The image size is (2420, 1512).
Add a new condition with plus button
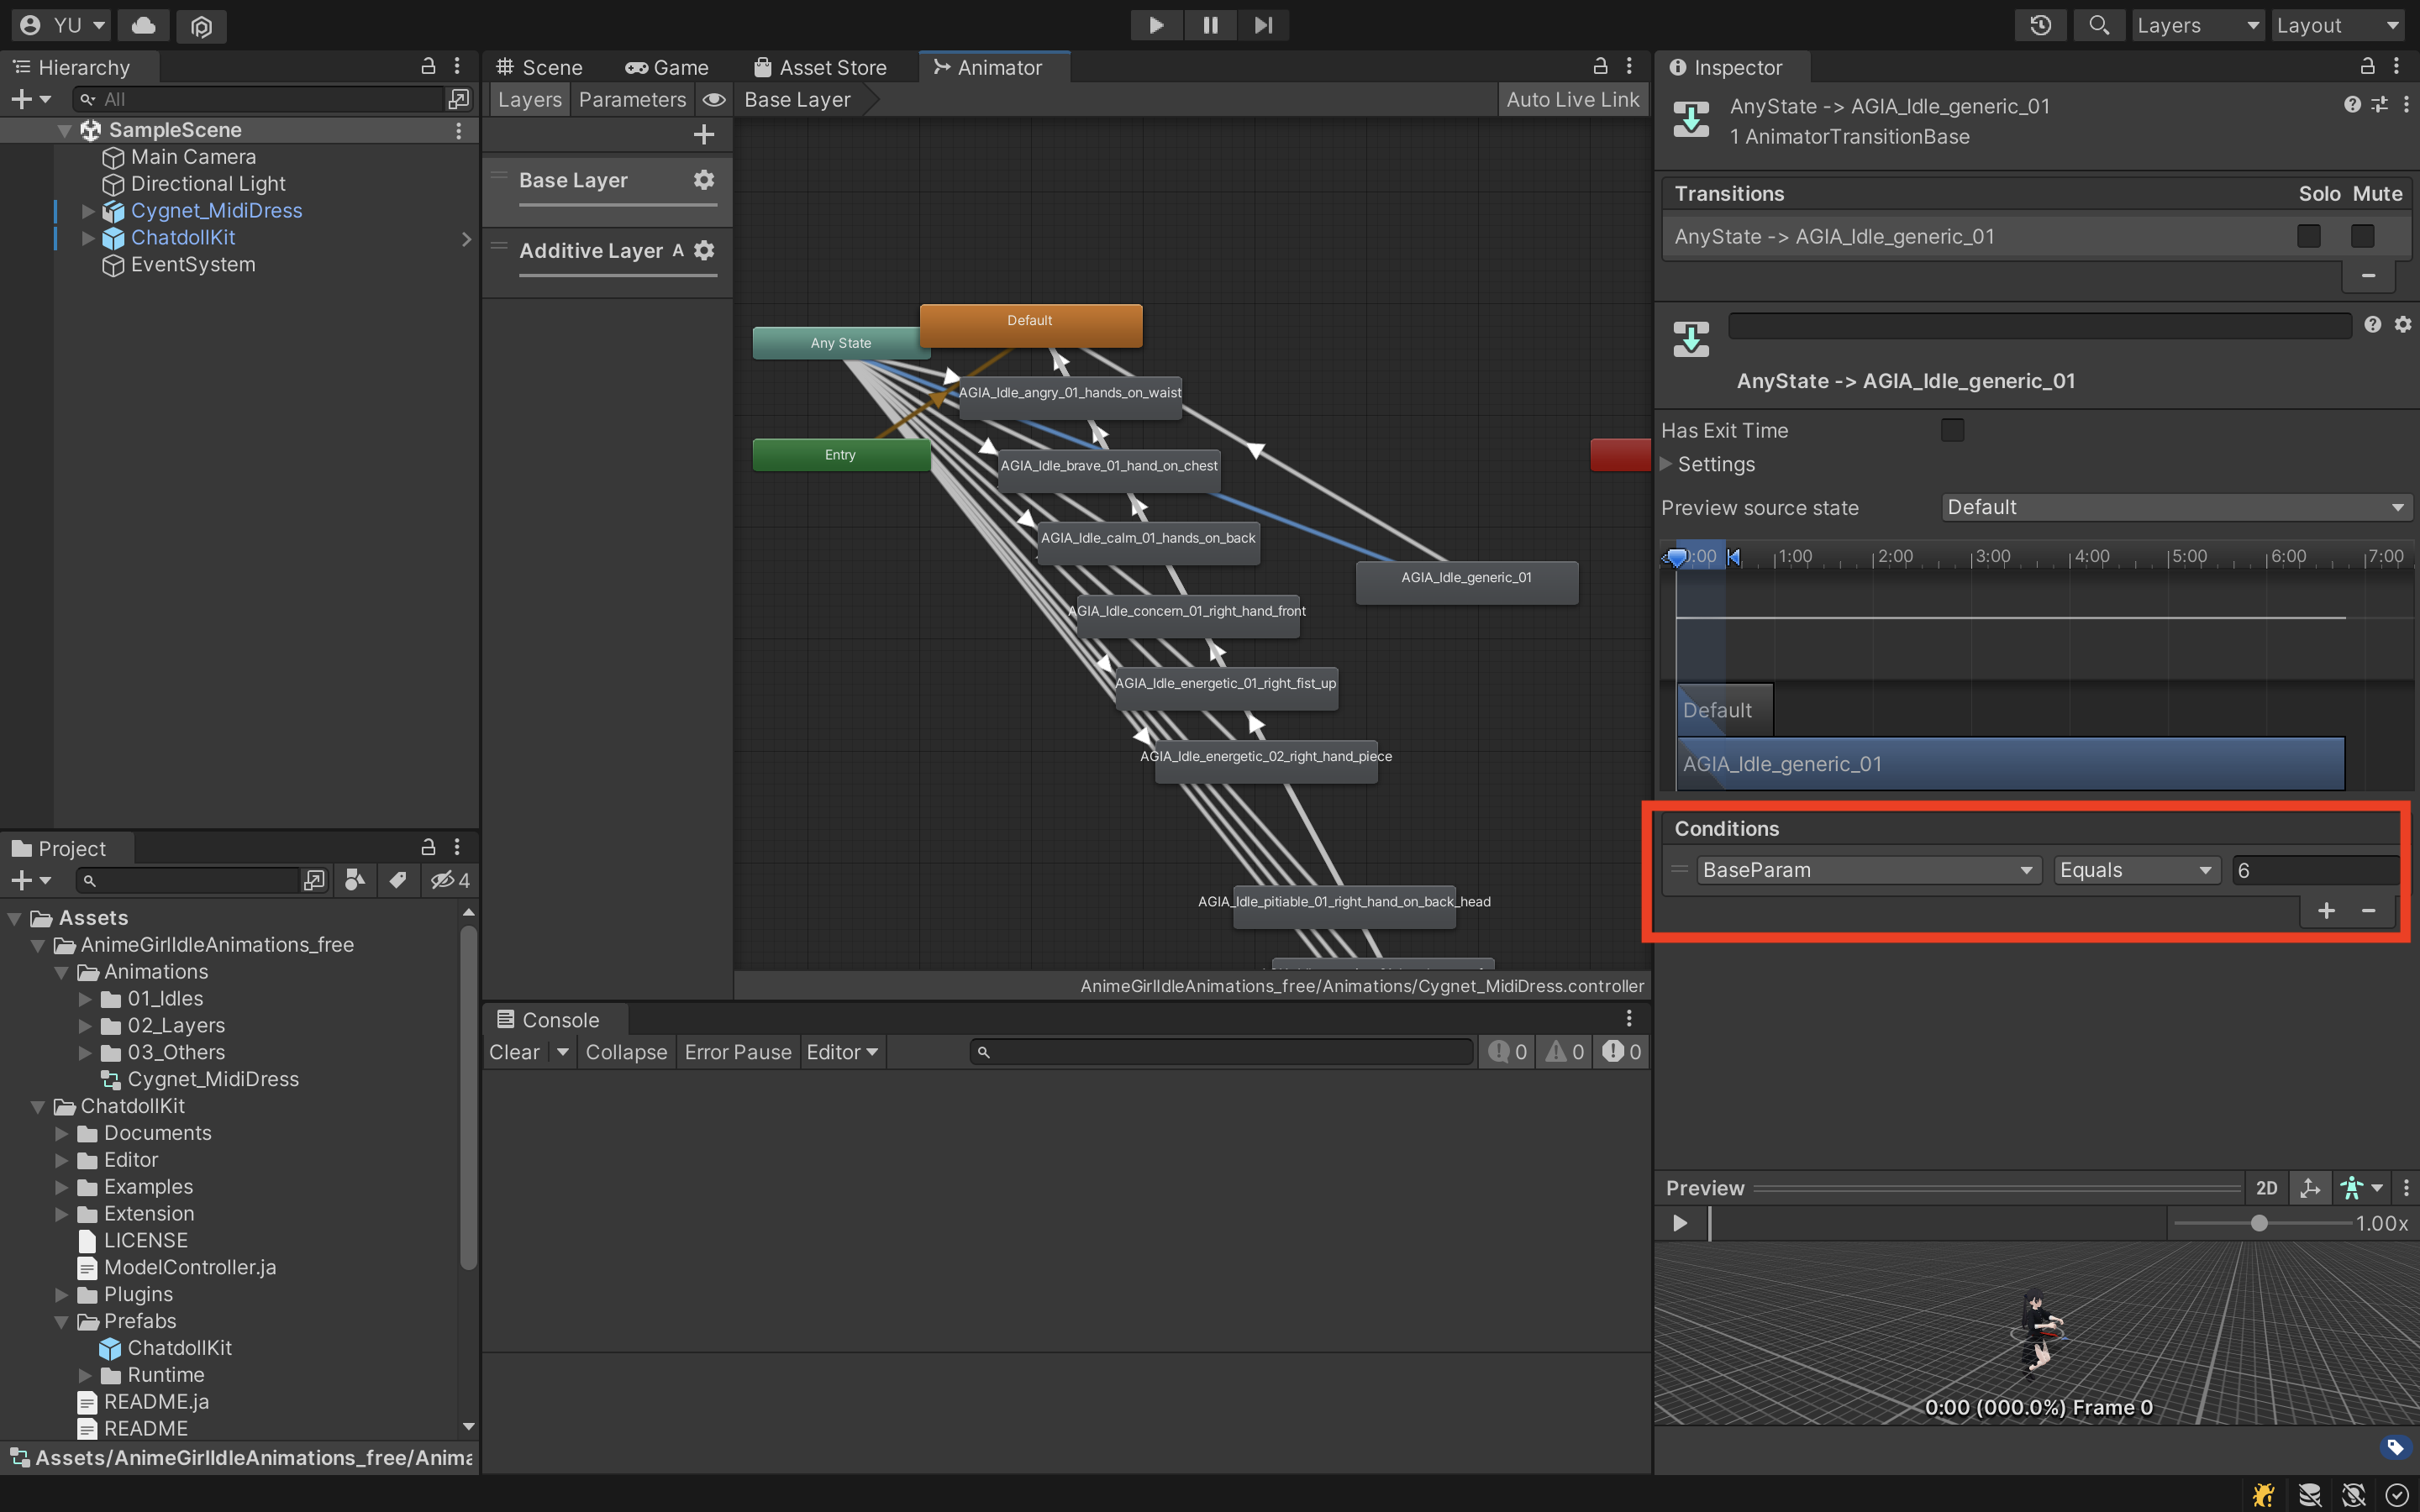pos(2326,910)
